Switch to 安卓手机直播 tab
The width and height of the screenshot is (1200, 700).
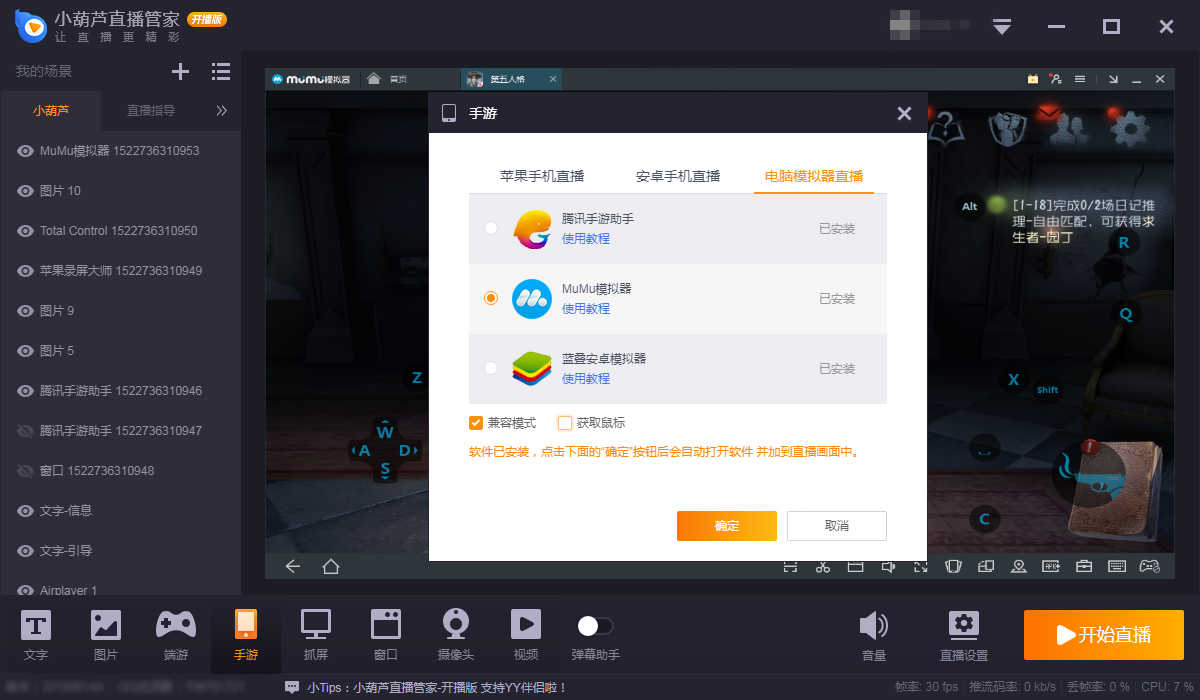(x=678, y=176)
